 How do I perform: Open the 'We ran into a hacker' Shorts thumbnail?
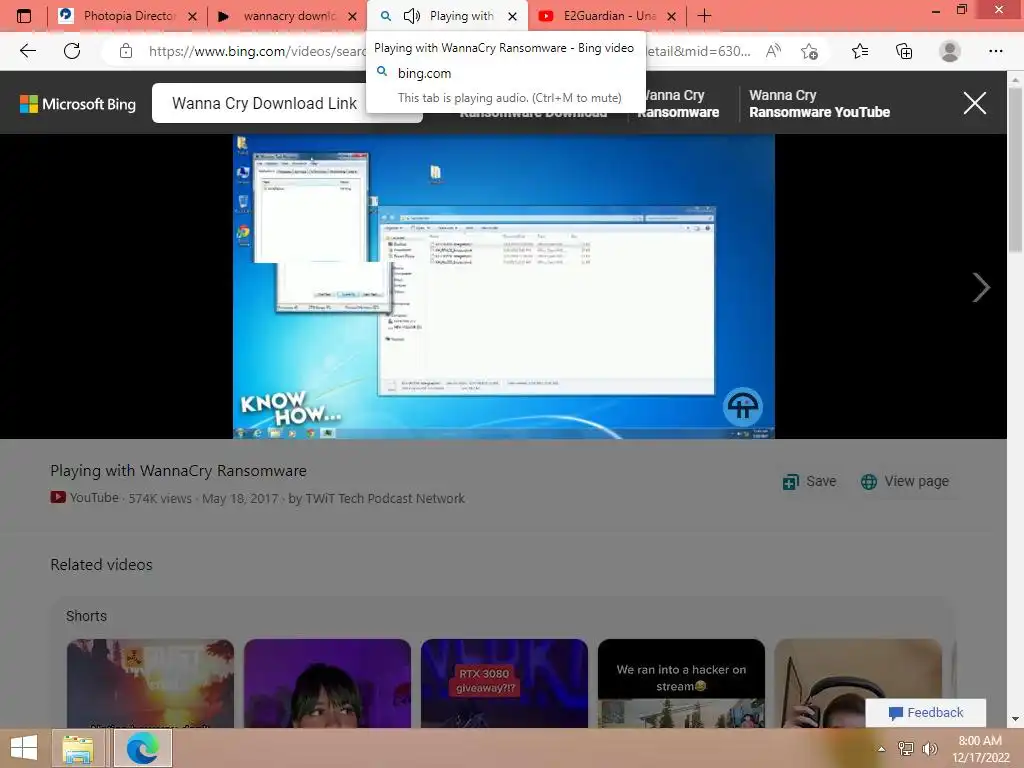point(681,683)
